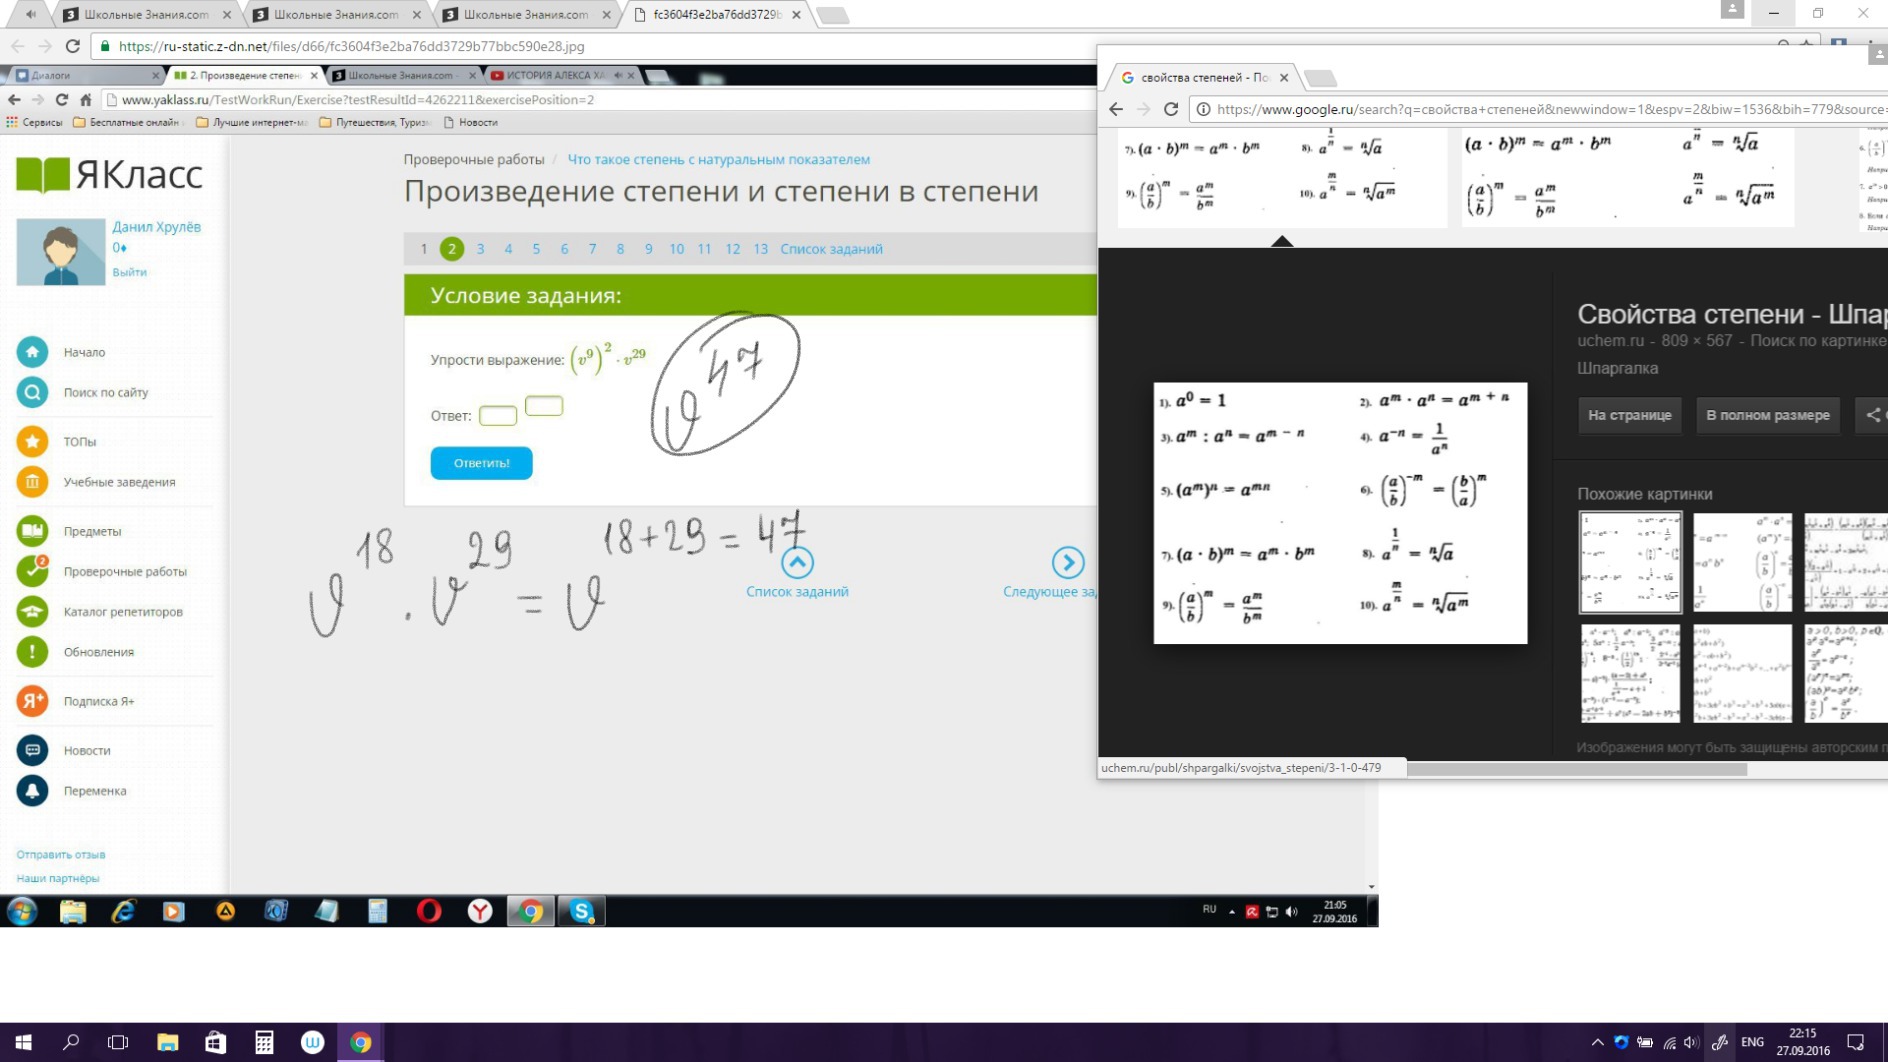Reload the image page in browser
1888x1062 pixels.
point(72,46)
